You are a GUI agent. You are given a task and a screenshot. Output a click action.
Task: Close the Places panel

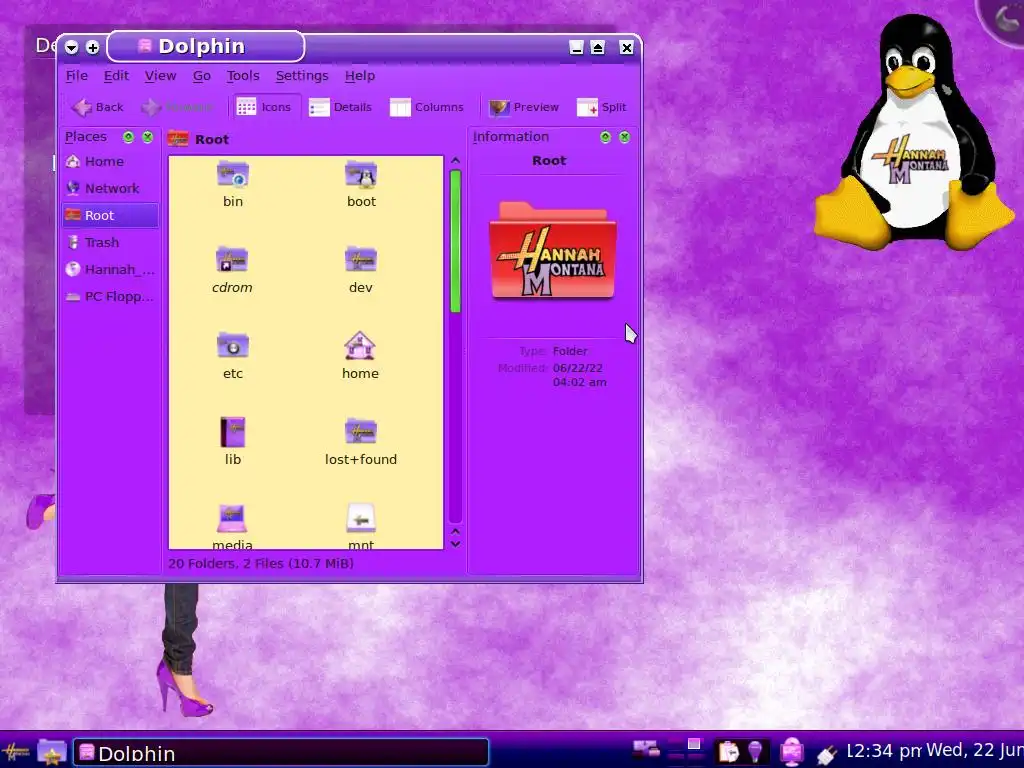pos(148,137)
